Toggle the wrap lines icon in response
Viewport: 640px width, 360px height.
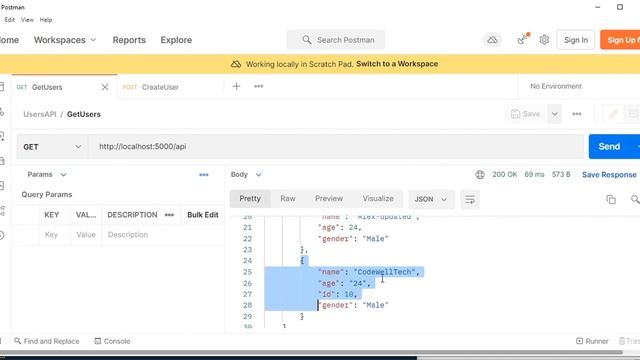[470, 199]
